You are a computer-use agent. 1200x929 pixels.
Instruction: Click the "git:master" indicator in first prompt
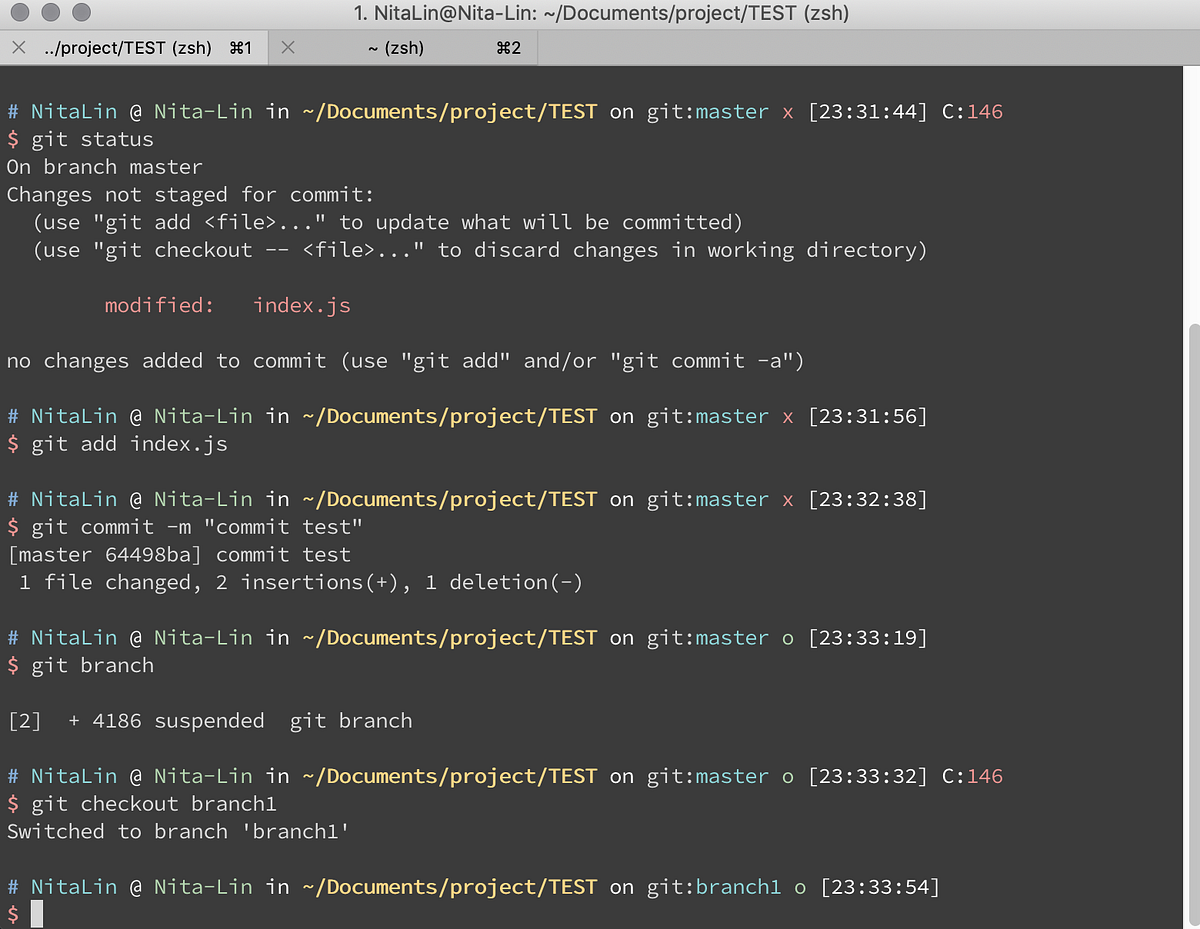pyautogui.click(x=707, y=111)
